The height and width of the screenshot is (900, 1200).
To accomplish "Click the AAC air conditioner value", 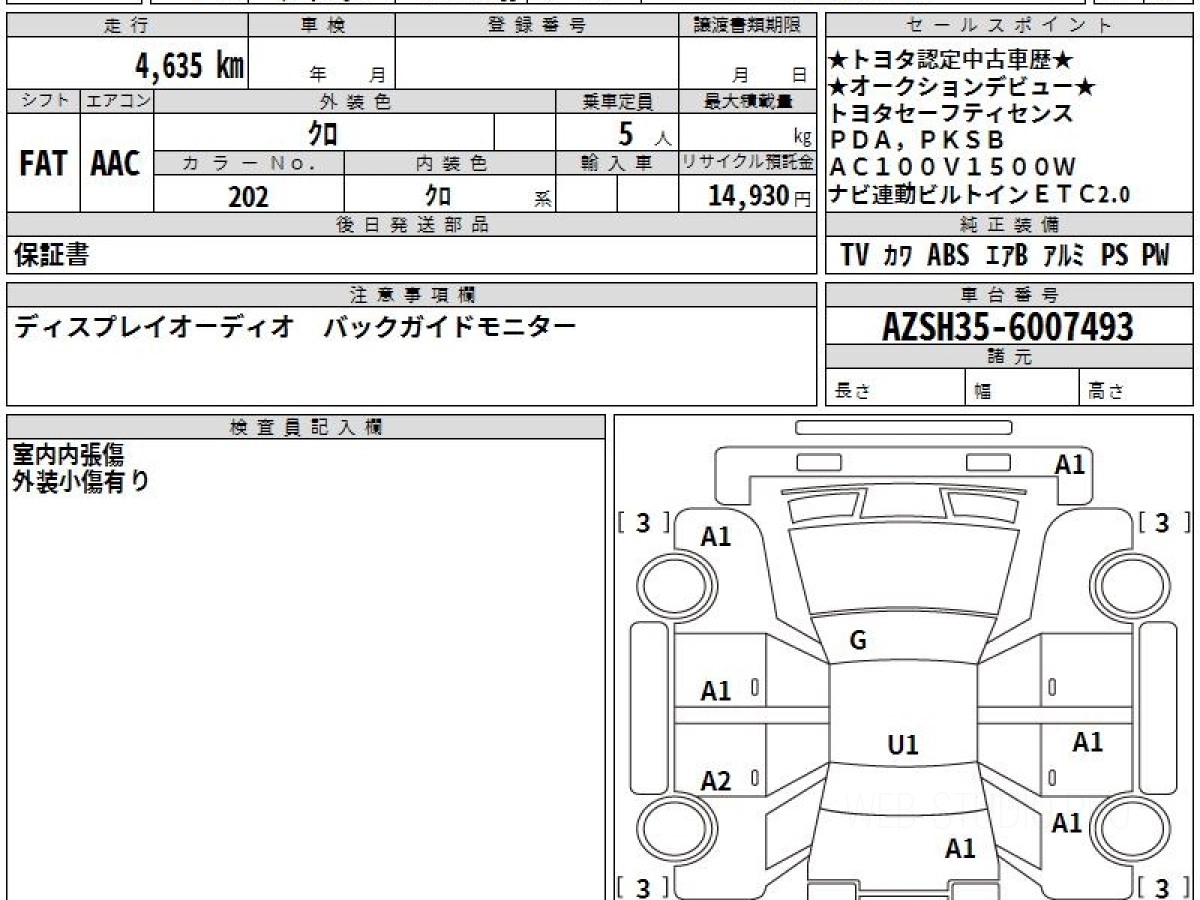I will [116, 164].
